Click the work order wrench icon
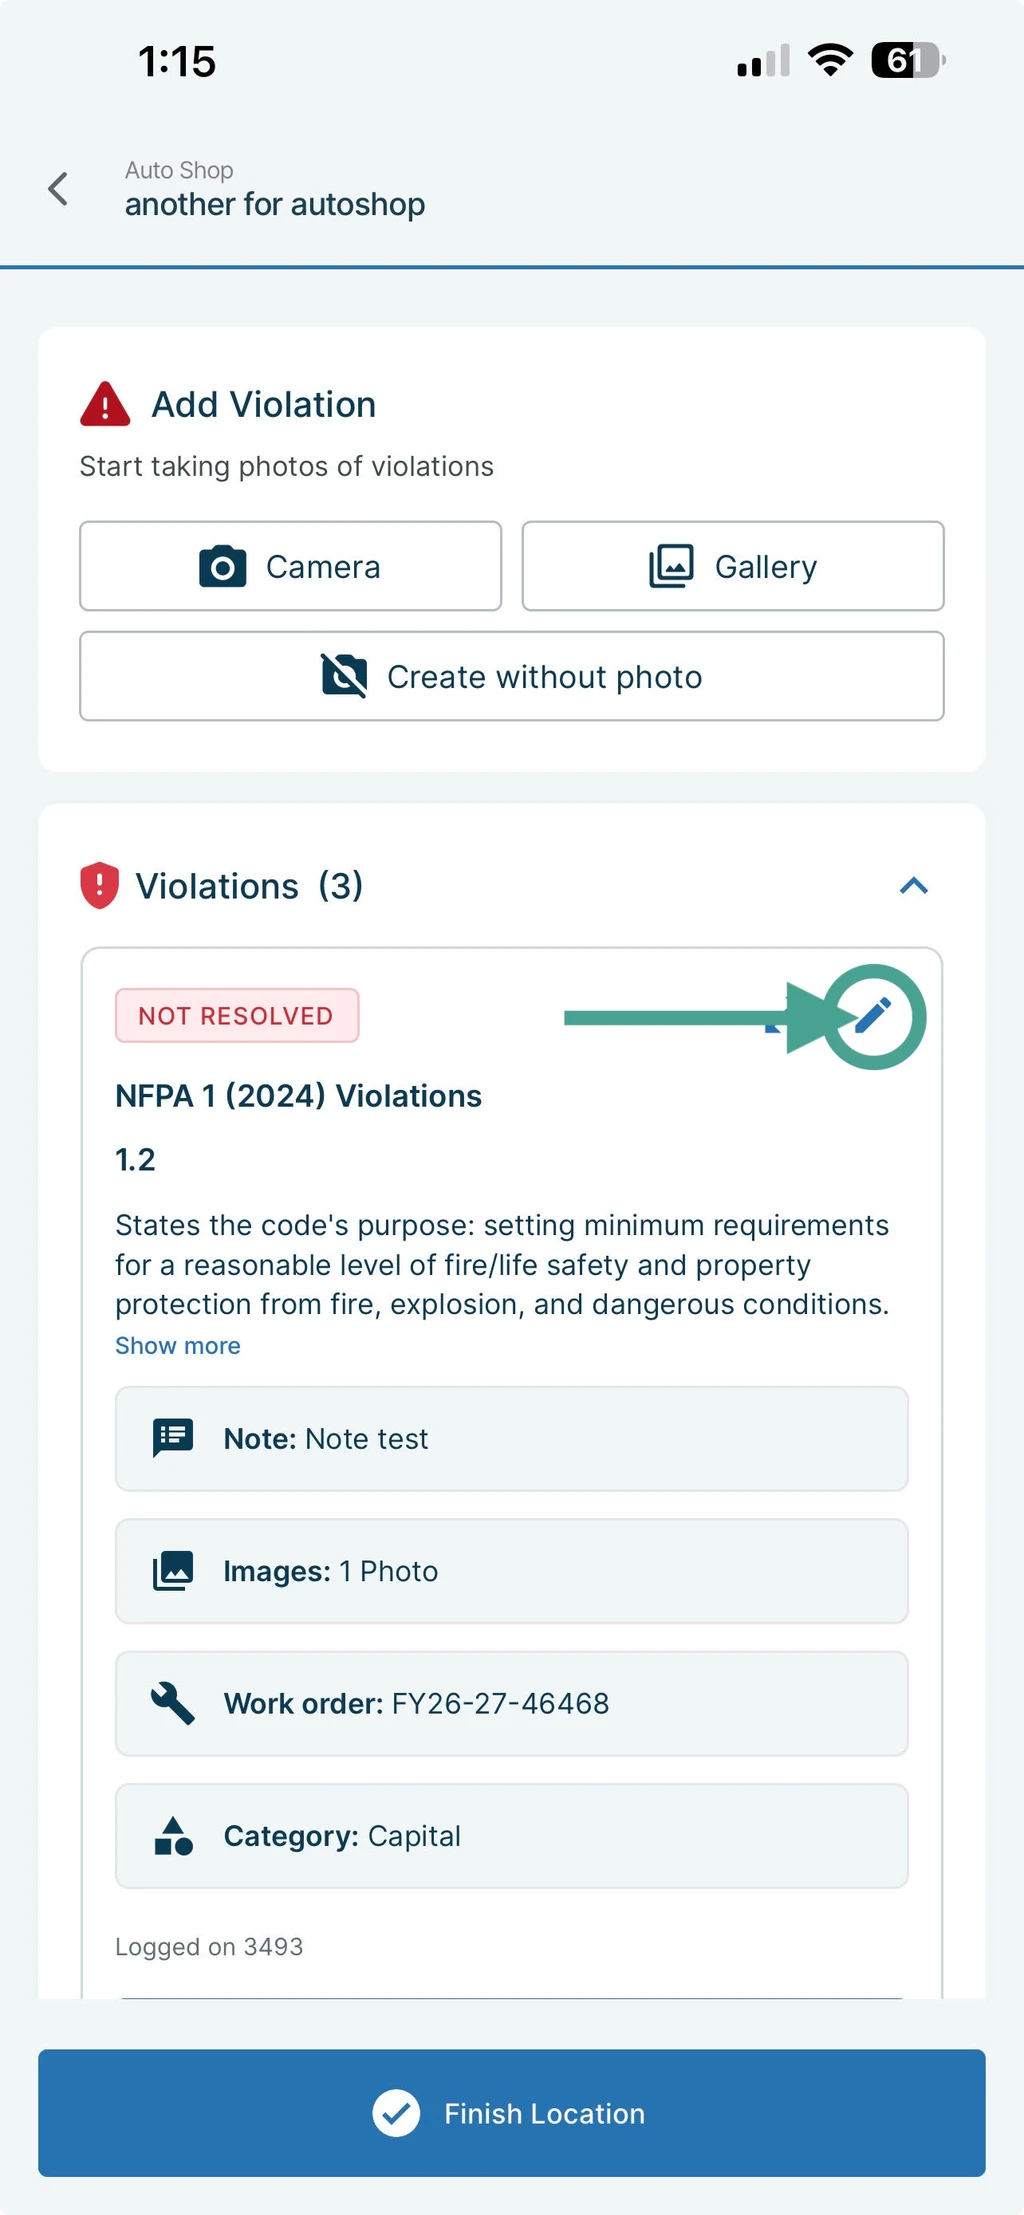Screen dimensions: 1024x2215 173,1703
